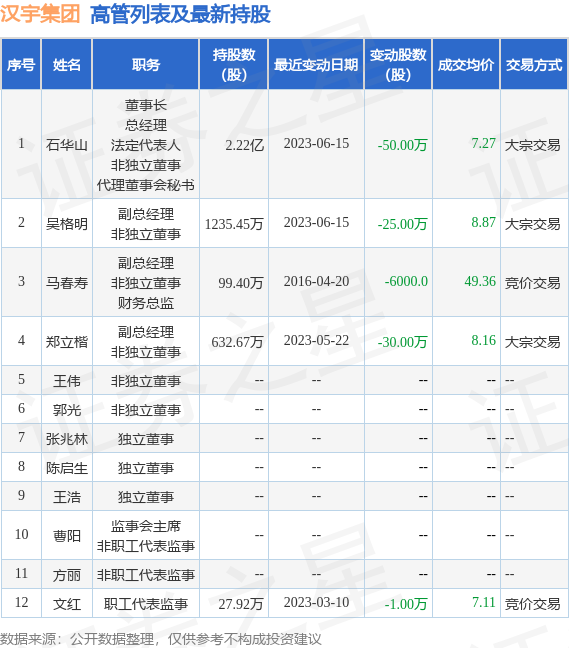569x648 pixels.
Task: Click the average price 7.27
Action: 483,143
